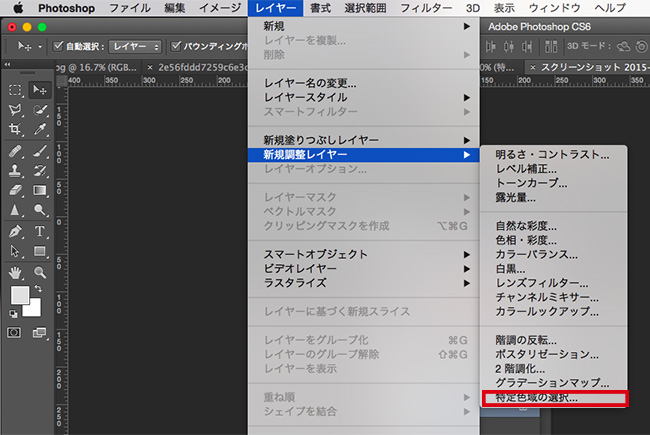Open the Apple menu

(18, 8)
